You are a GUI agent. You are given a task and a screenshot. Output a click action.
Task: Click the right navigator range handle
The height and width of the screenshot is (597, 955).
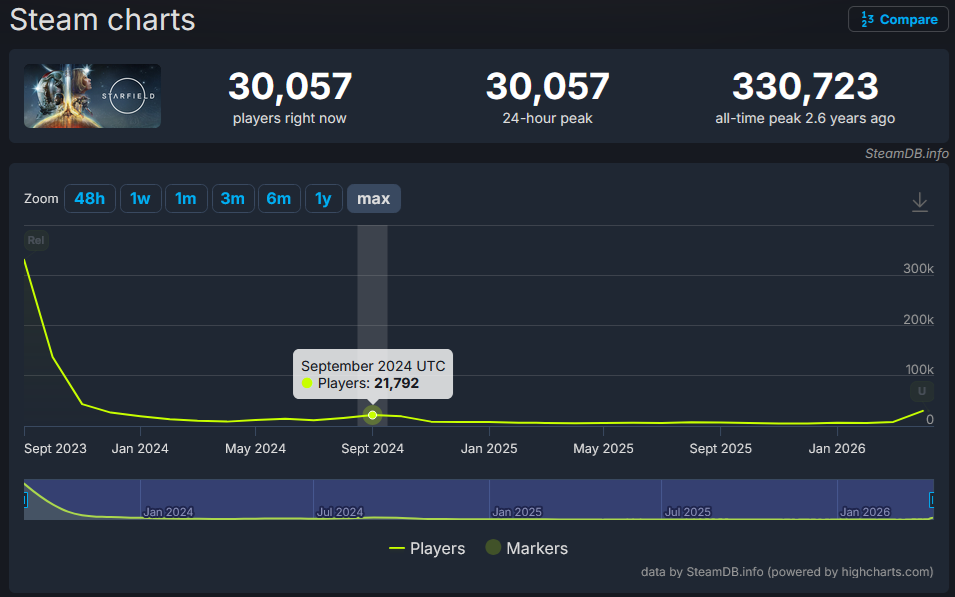(x=931, y=500)
